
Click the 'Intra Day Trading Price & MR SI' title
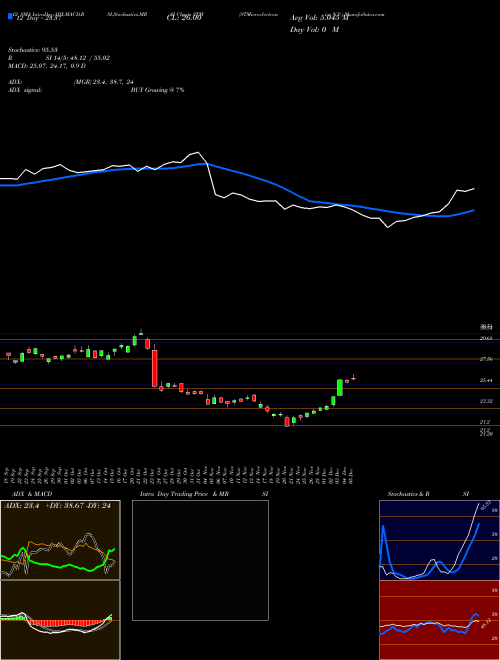tap(204, 494)
